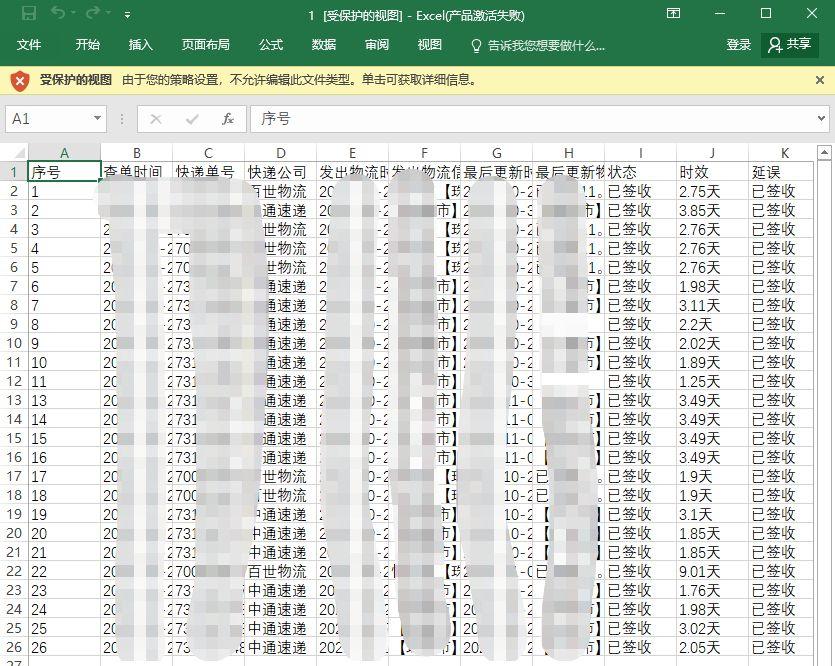Open Customize Quick Access Toolbar dropdown

127,15
